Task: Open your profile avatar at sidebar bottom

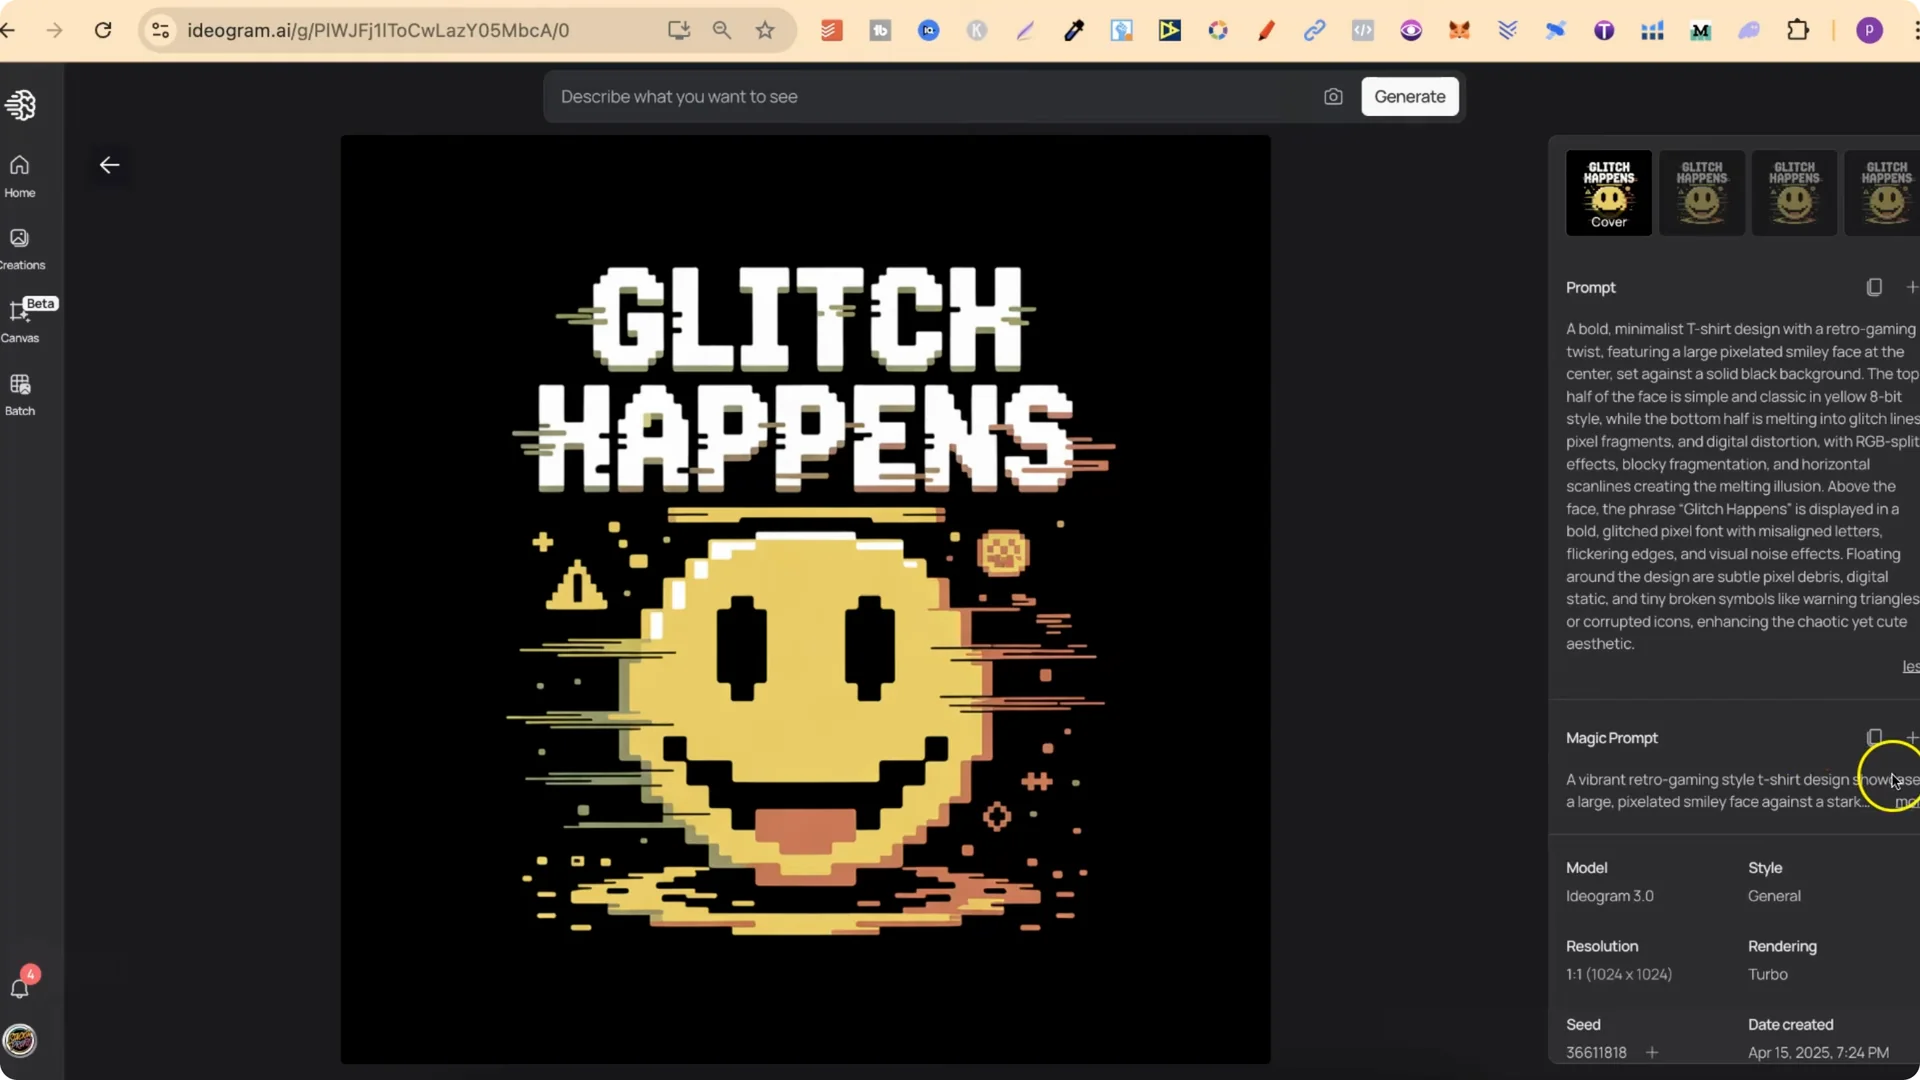Action: (x=22, y=1041)
